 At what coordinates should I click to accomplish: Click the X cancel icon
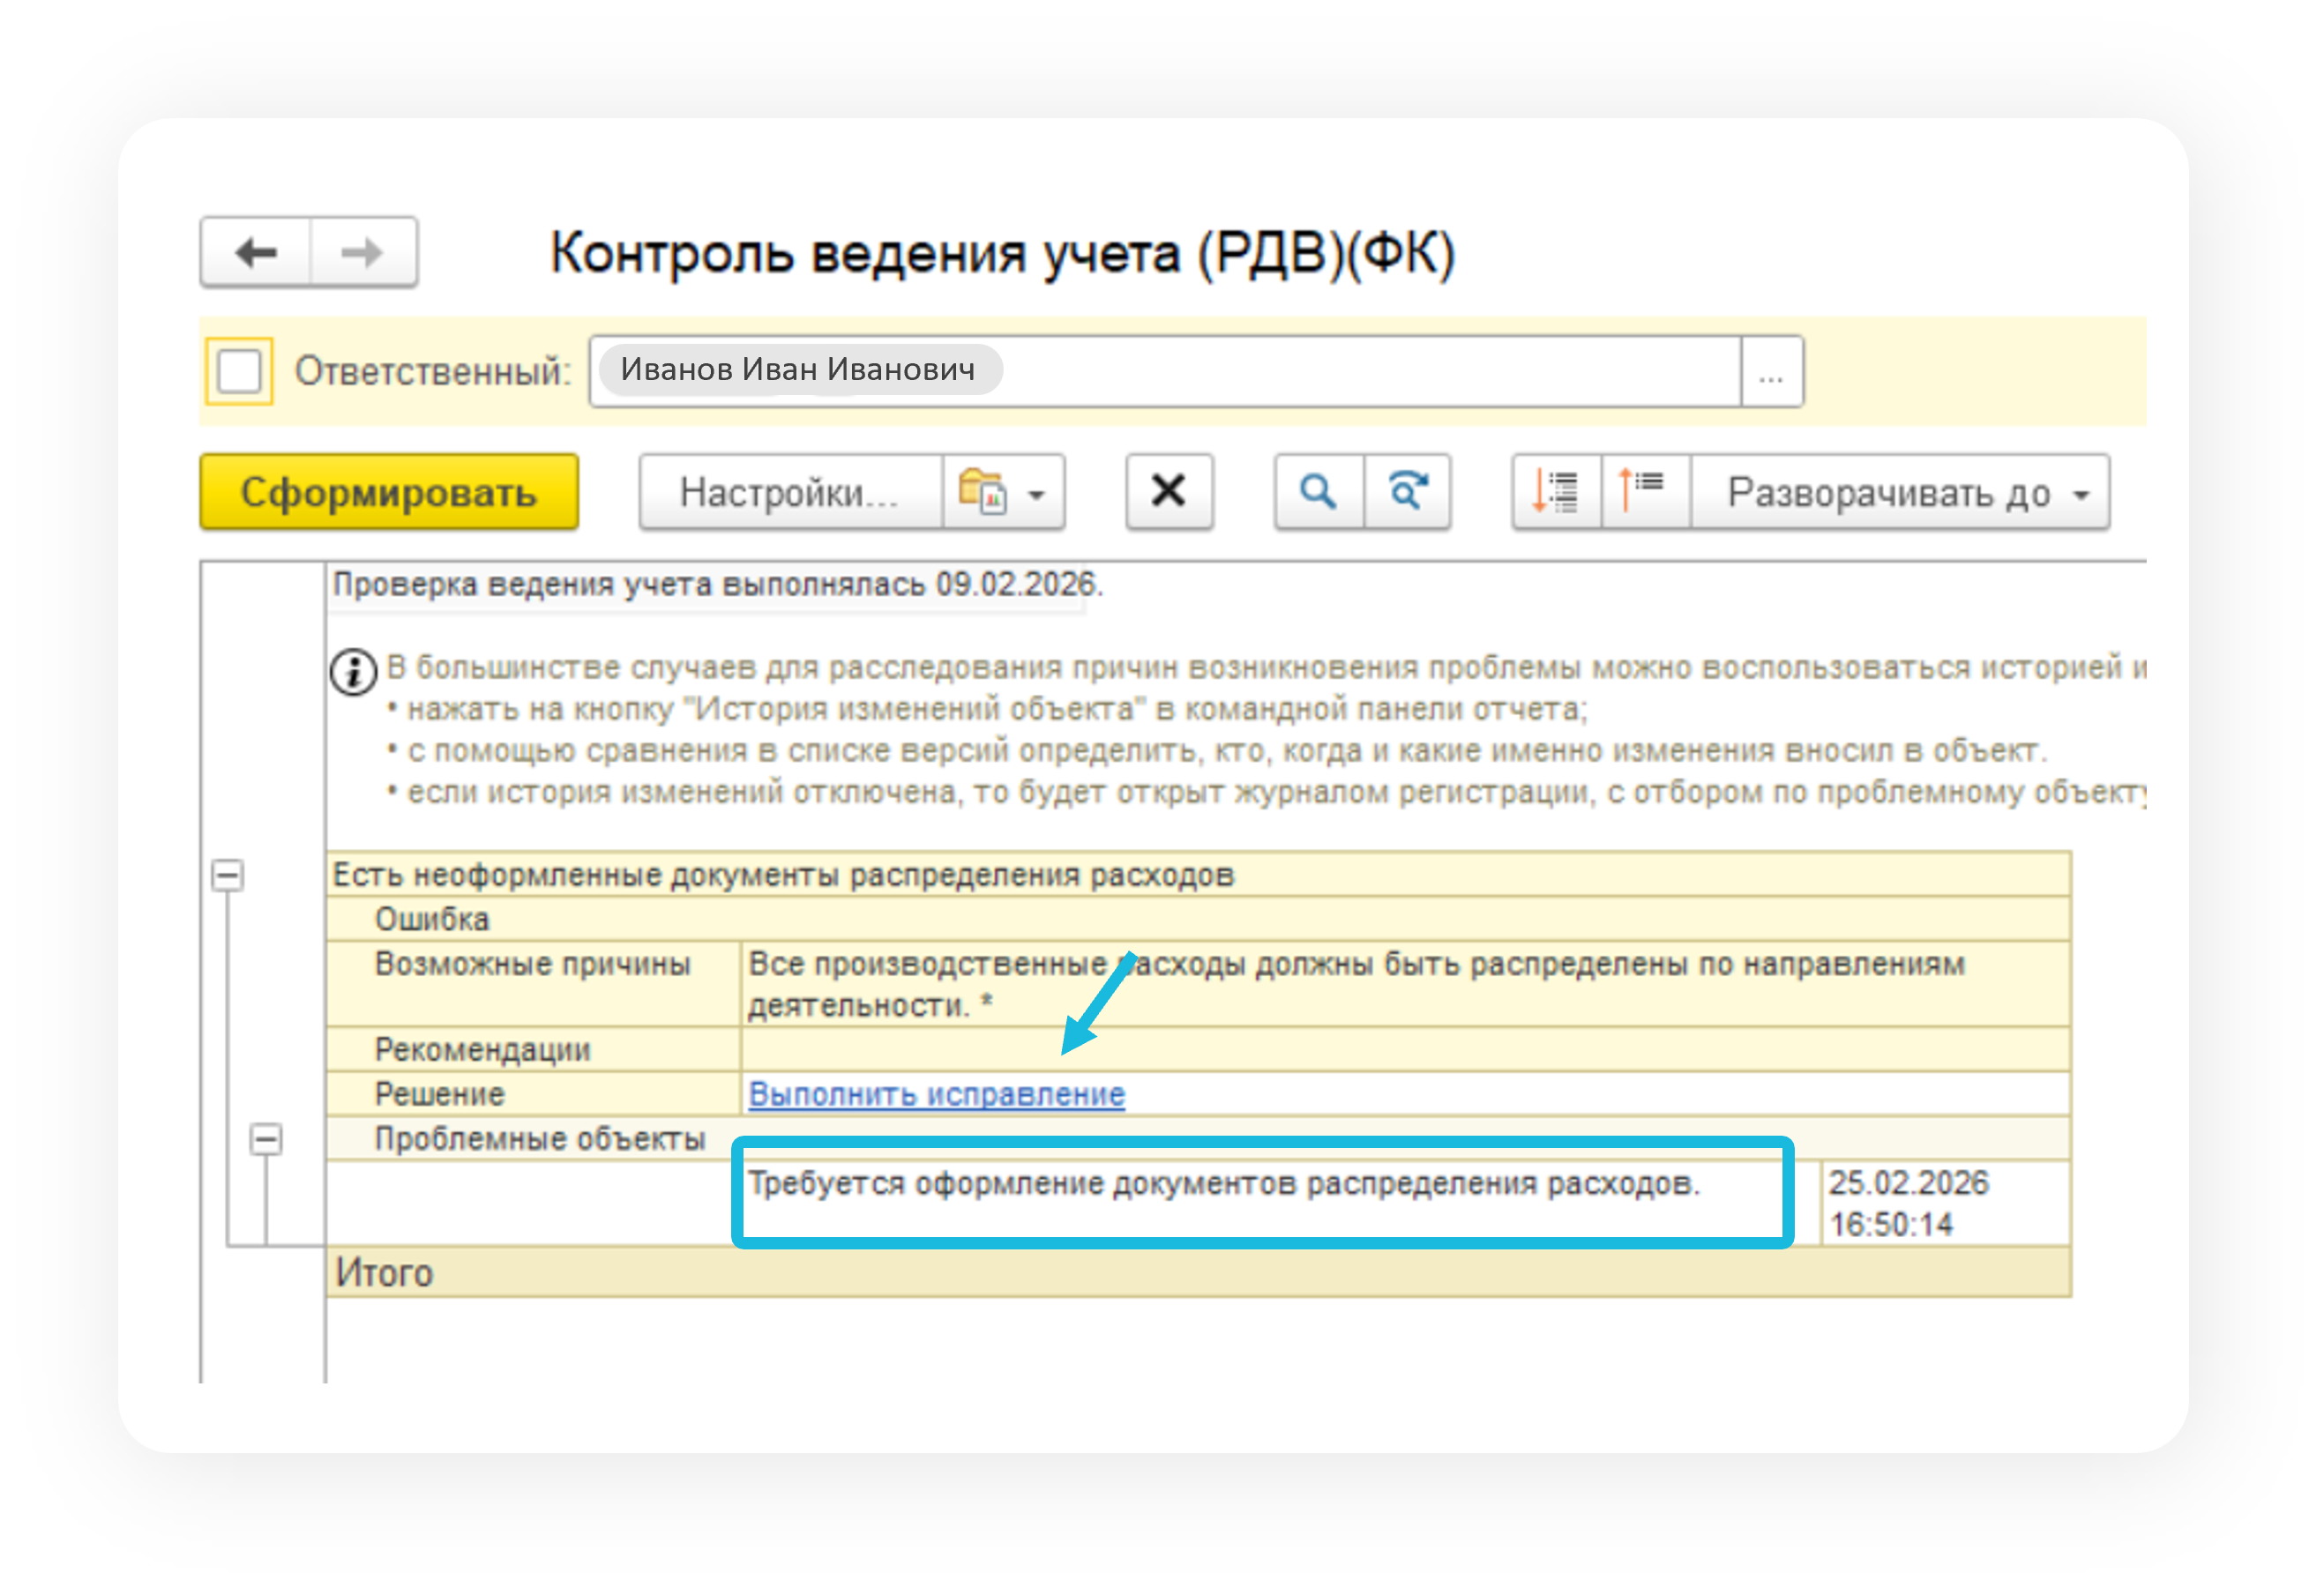point(1168,492)
